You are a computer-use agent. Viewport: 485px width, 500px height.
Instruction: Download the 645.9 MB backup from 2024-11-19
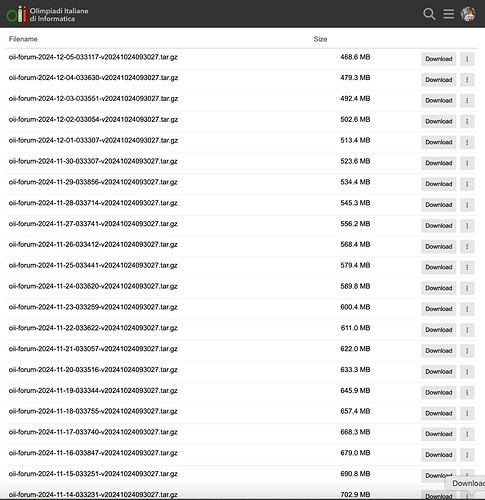pyautogui.click(x=439, y=392)
